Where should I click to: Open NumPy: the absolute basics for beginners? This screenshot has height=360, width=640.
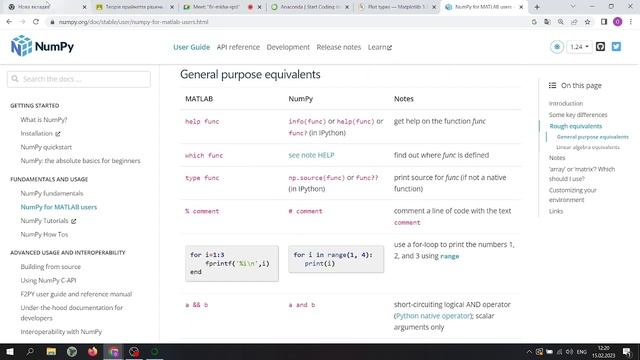pos(80,161)
